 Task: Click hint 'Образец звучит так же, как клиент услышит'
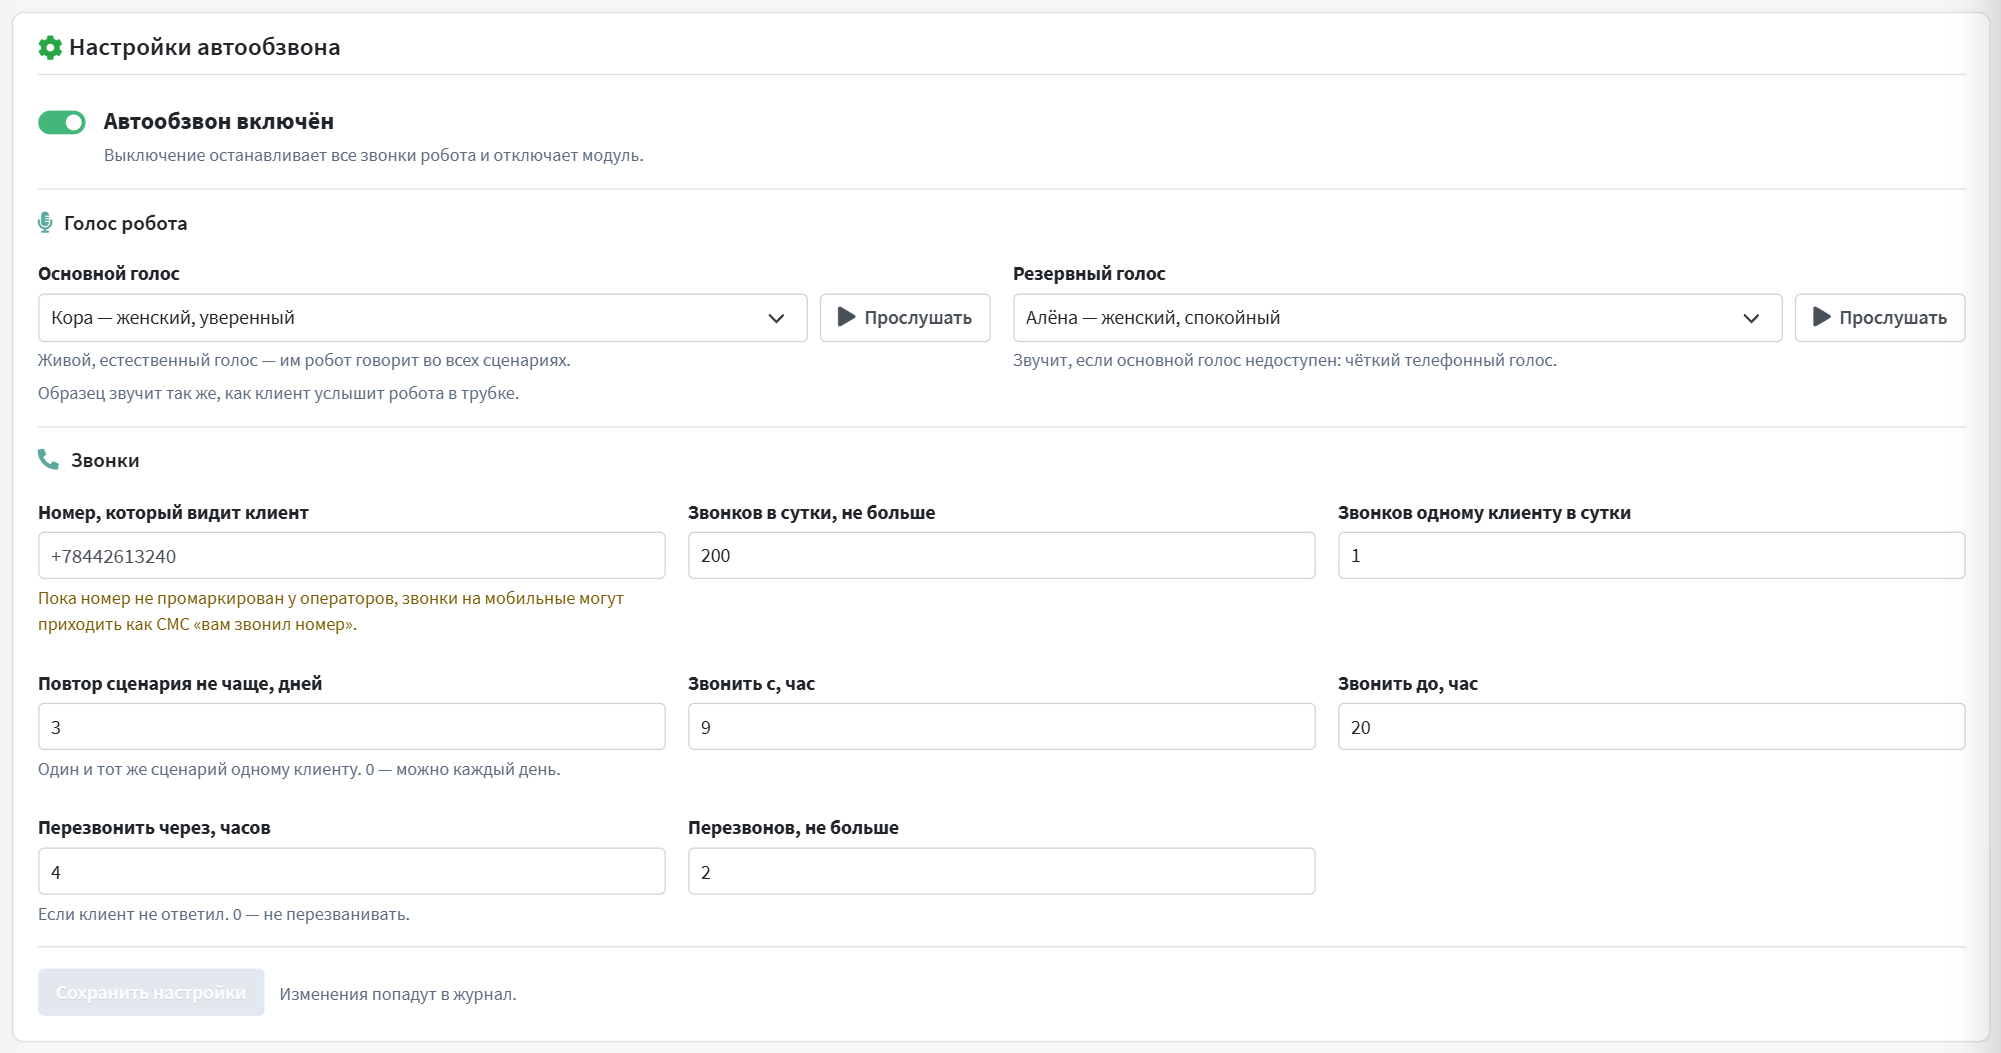pyautogui.click(x=278, y=393)
